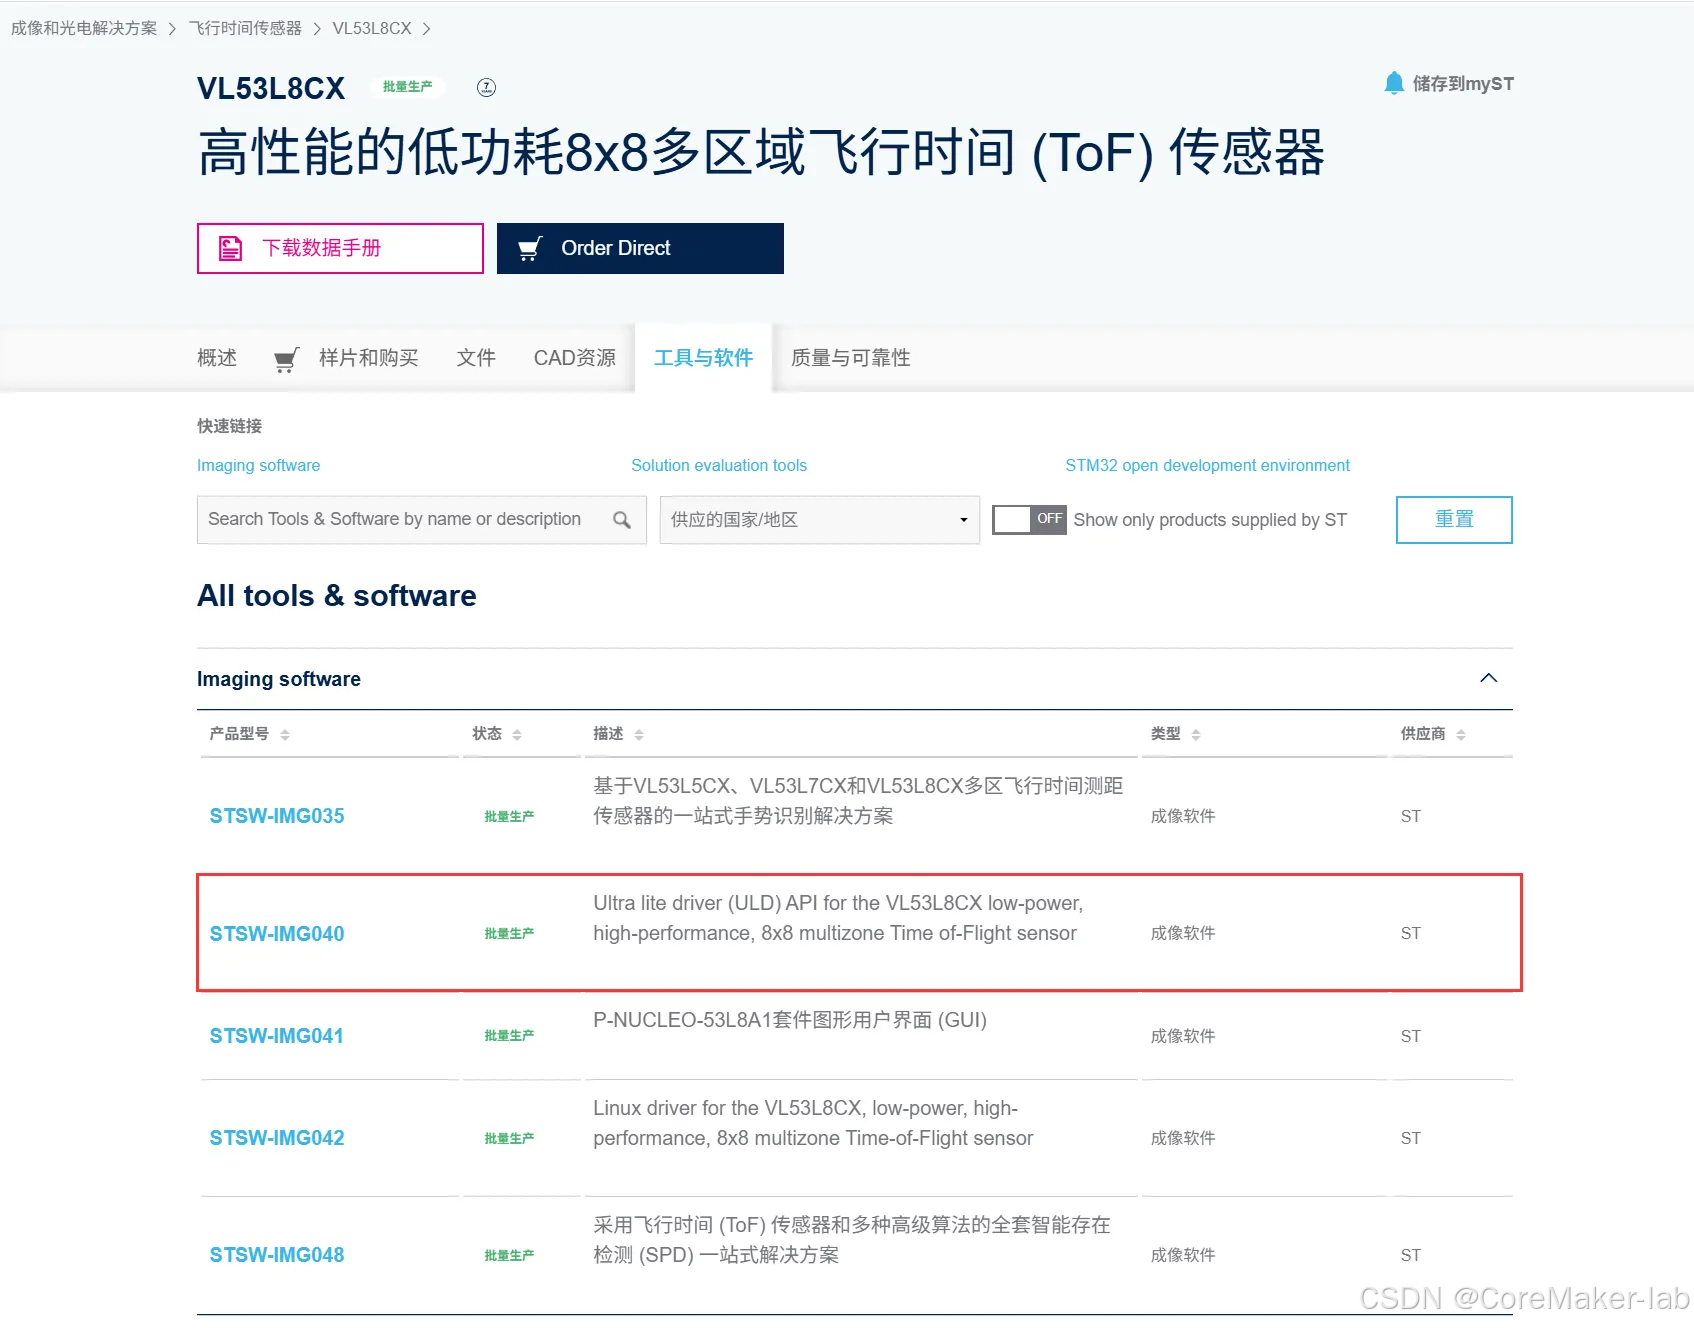The image size is (1694, 1328).
Task: Open the STSW-IMG040 product link
Action: (x=277, y=934)
